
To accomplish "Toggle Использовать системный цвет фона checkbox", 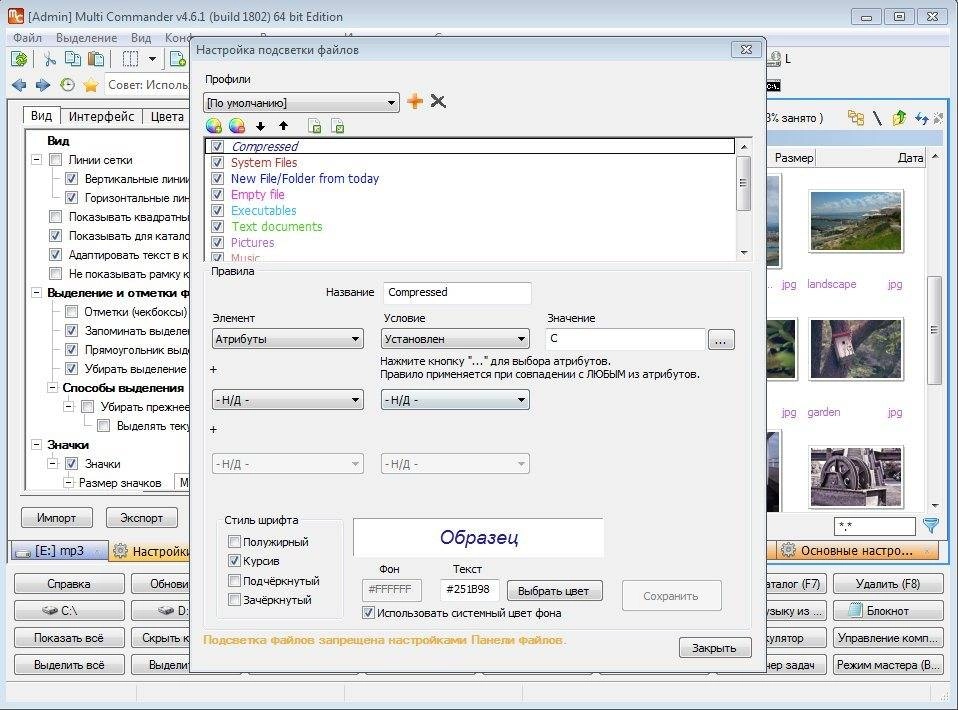I will (x=368, y=612).
